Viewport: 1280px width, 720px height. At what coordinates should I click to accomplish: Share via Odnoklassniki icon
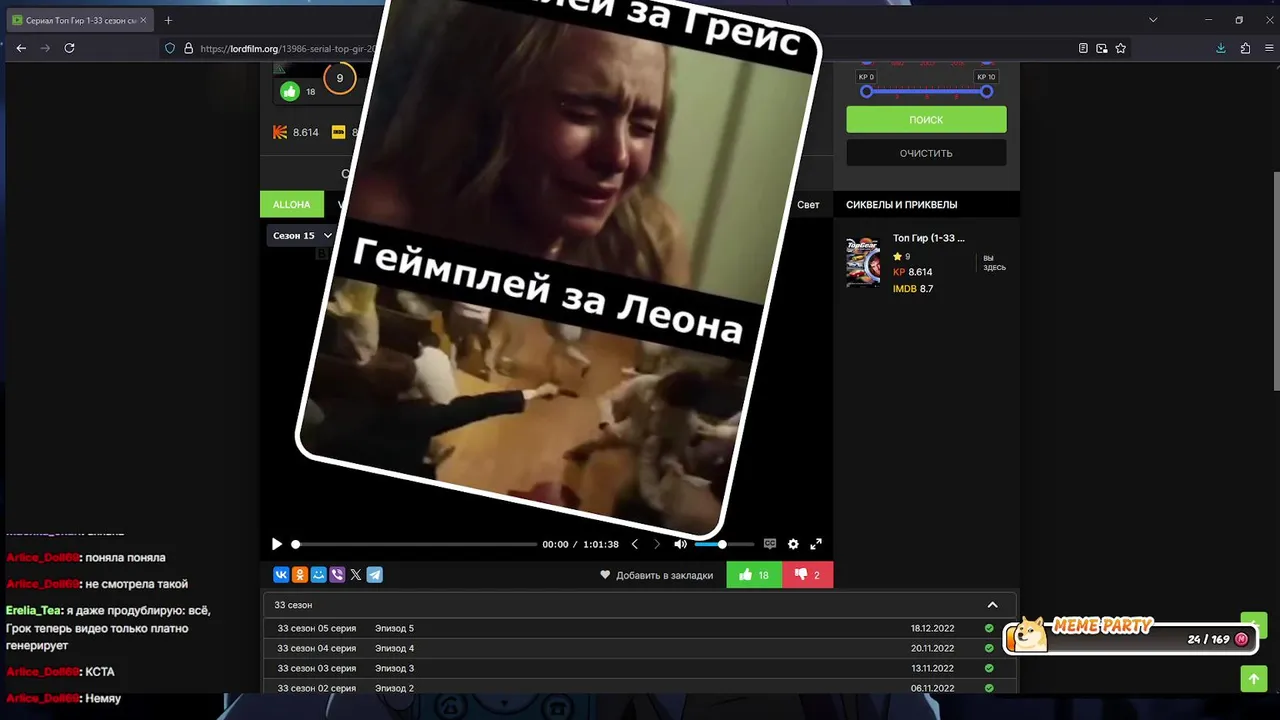tap(300, 575)
